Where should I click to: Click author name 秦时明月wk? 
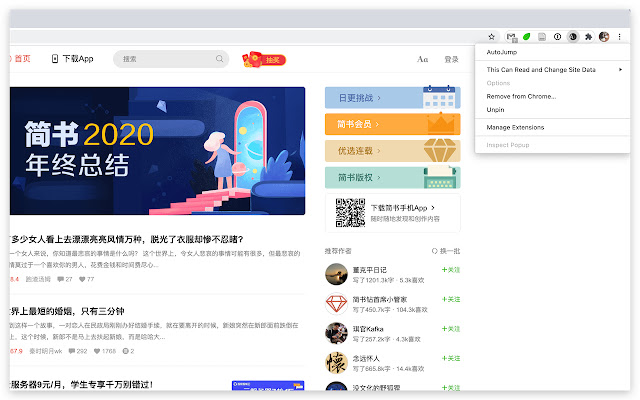click(x=46, y=351)
